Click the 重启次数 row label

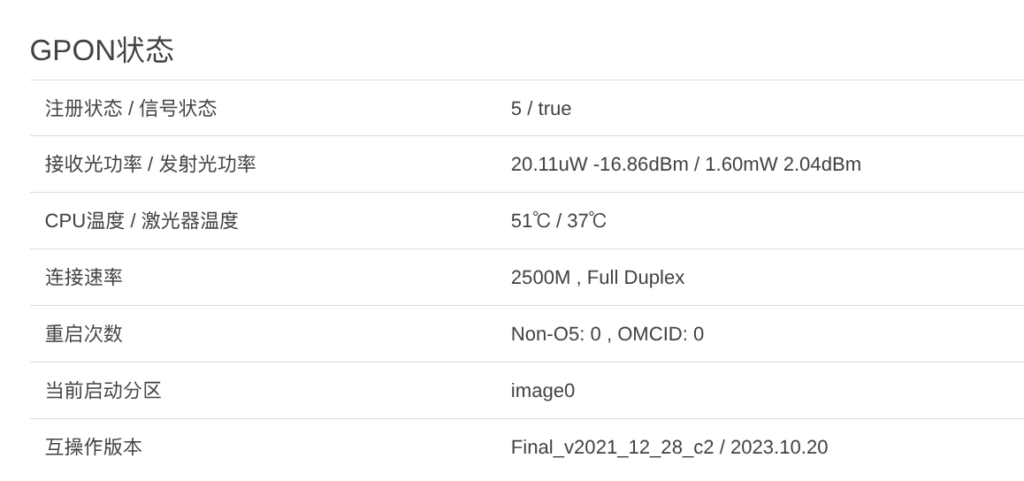pyautogui.click(x=83, y=334)
